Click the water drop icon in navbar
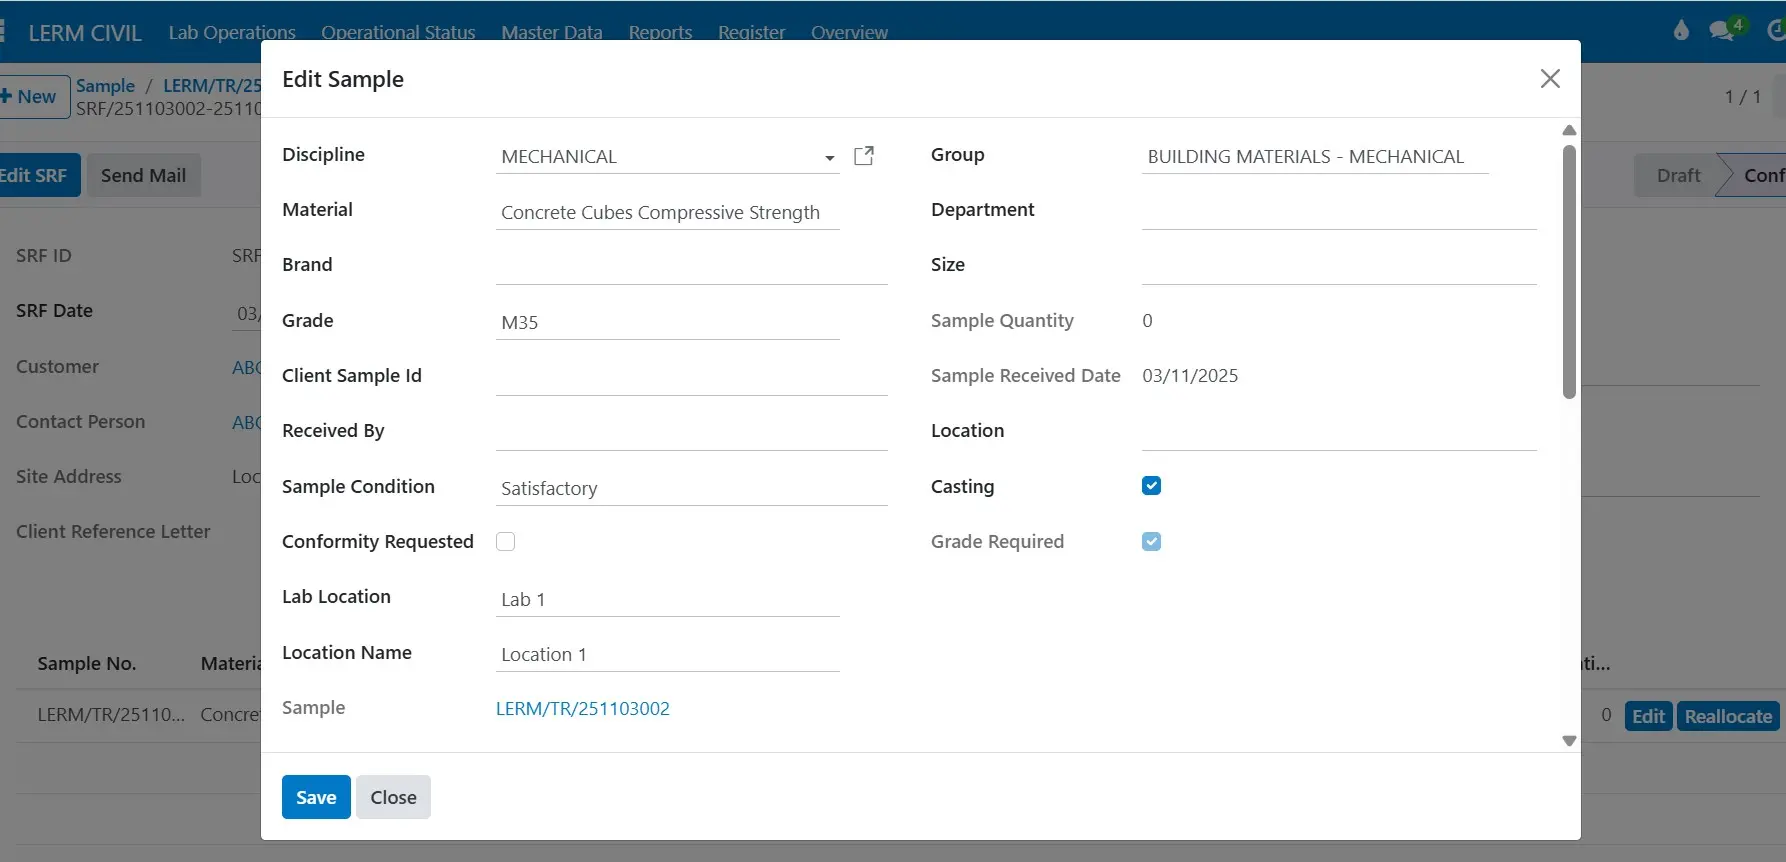 (1681, 31)
